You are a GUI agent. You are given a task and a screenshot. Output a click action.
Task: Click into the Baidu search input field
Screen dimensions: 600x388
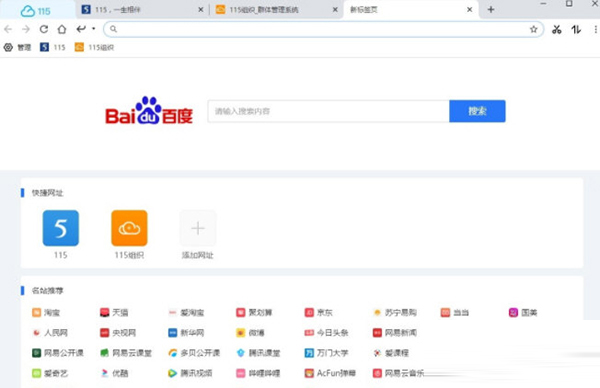tap(328, 111)
